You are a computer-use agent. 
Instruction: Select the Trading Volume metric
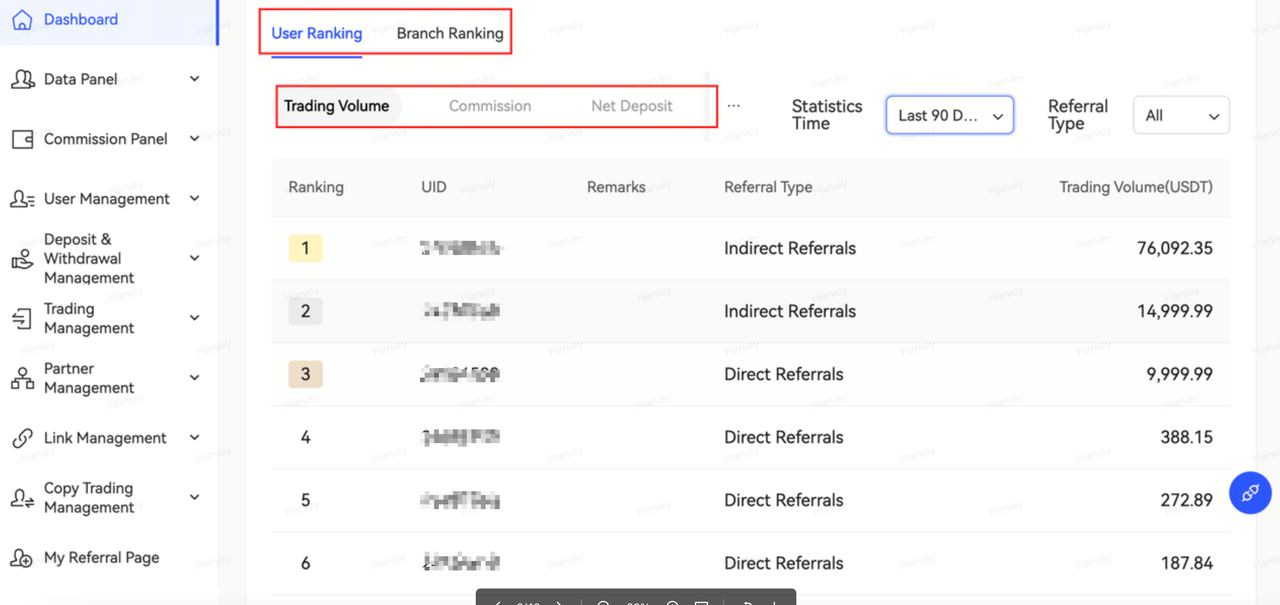(x=336, y=106)
